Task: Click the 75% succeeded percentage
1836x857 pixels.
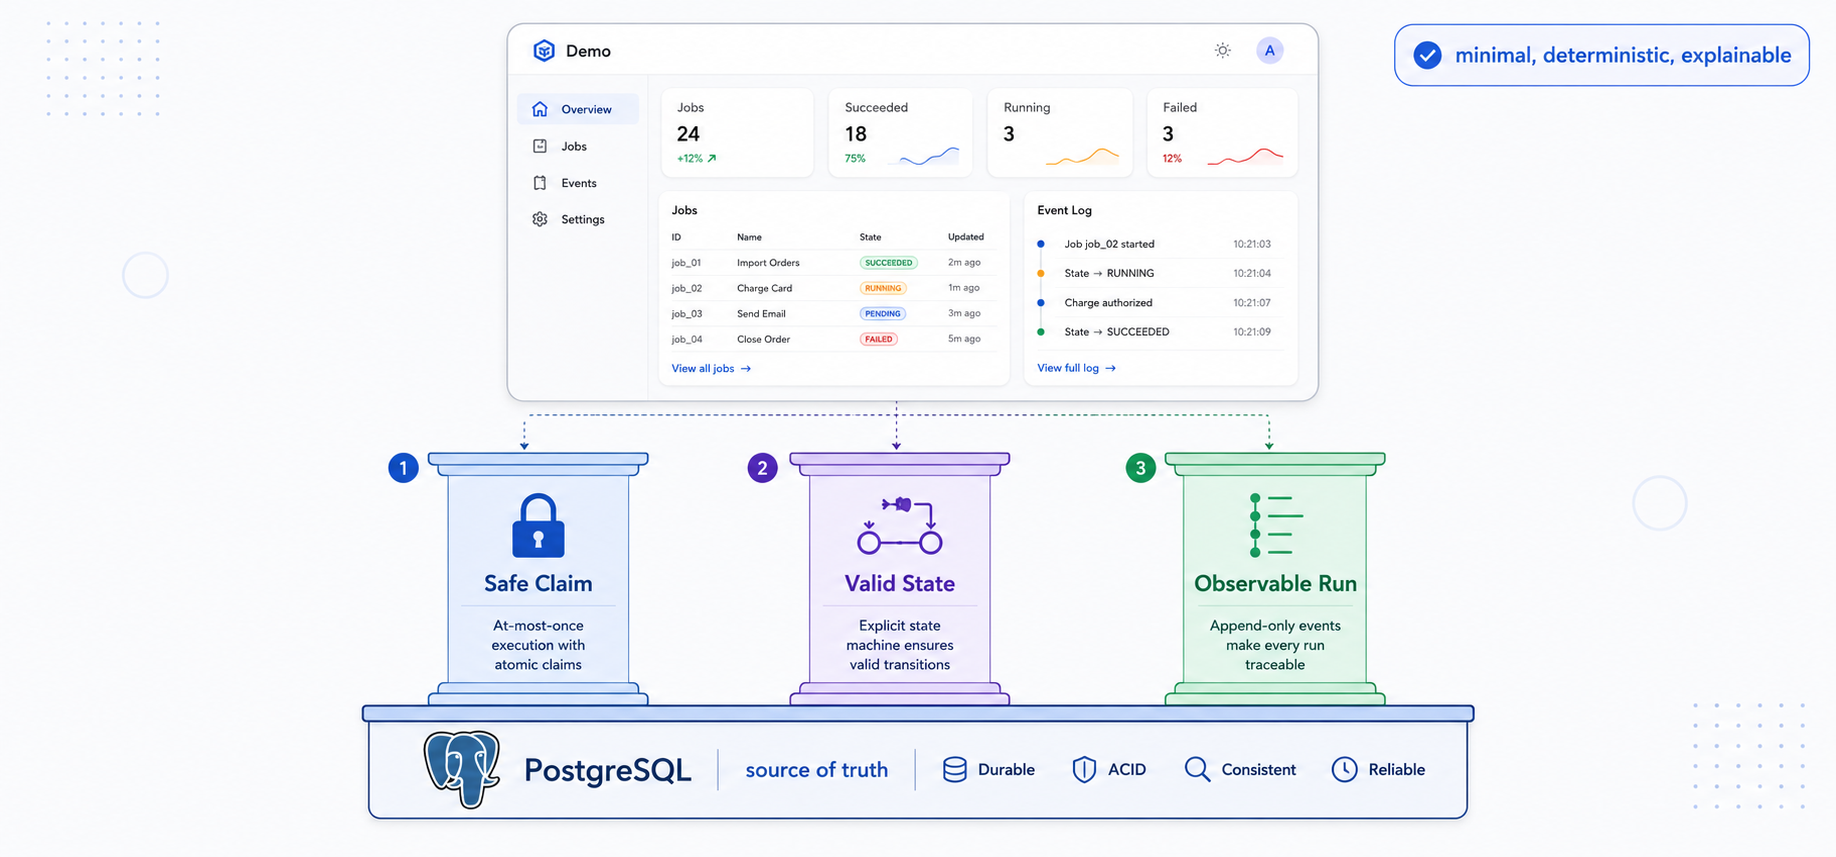Action: (855, 158)
